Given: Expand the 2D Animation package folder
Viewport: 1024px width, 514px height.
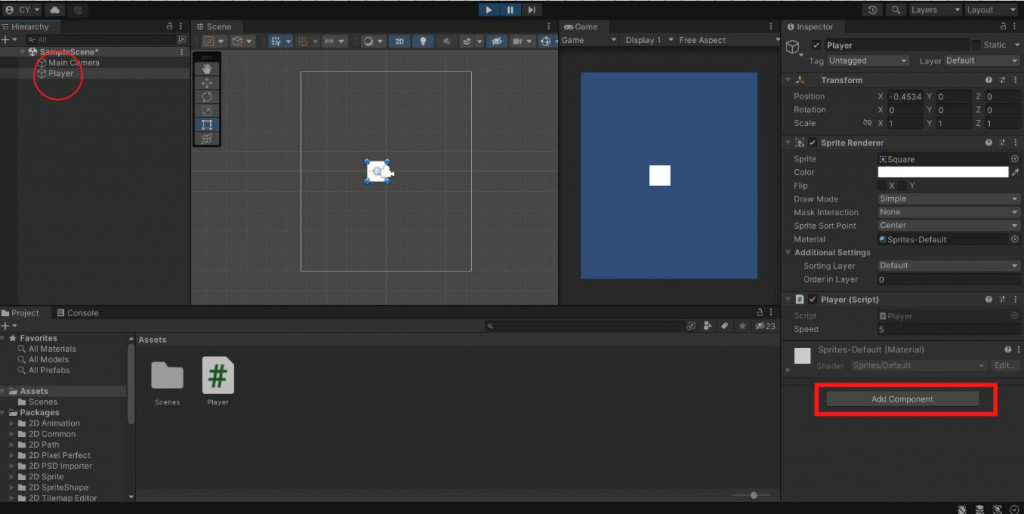Looking at the screenshot, I should tap(11, 423).
